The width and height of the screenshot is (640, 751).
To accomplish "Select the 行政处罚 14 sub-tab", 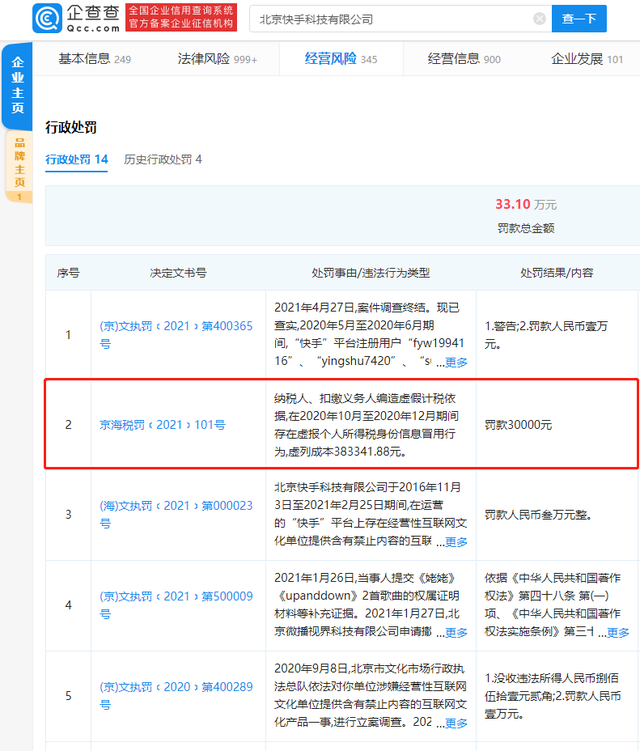I will pos(77,159).
